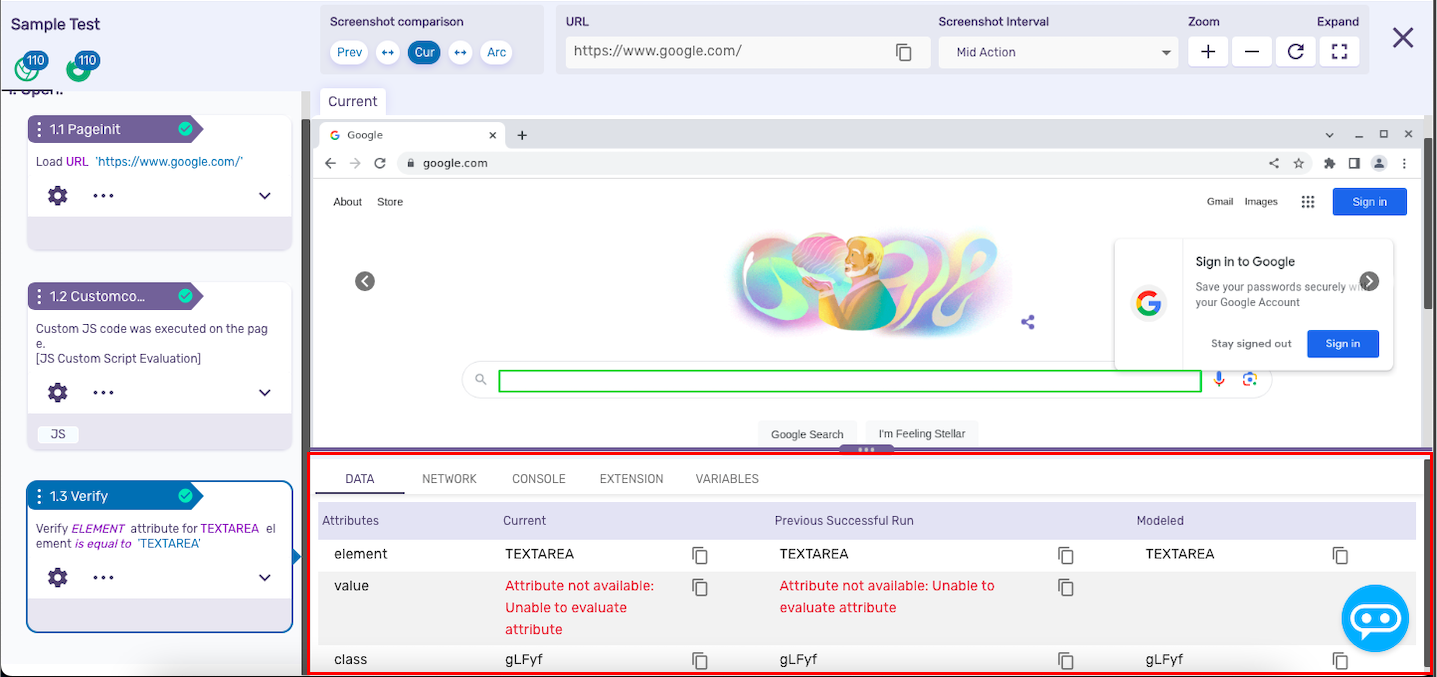This screenshot has height=677, width=1437.
Task: Open the Google apps grid in the screenshot
Action: (x=1307, y=202)
